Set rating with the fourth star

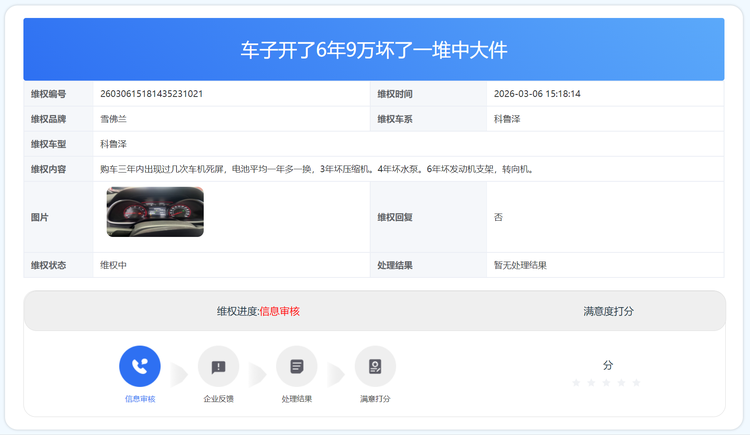click(621, 383)
